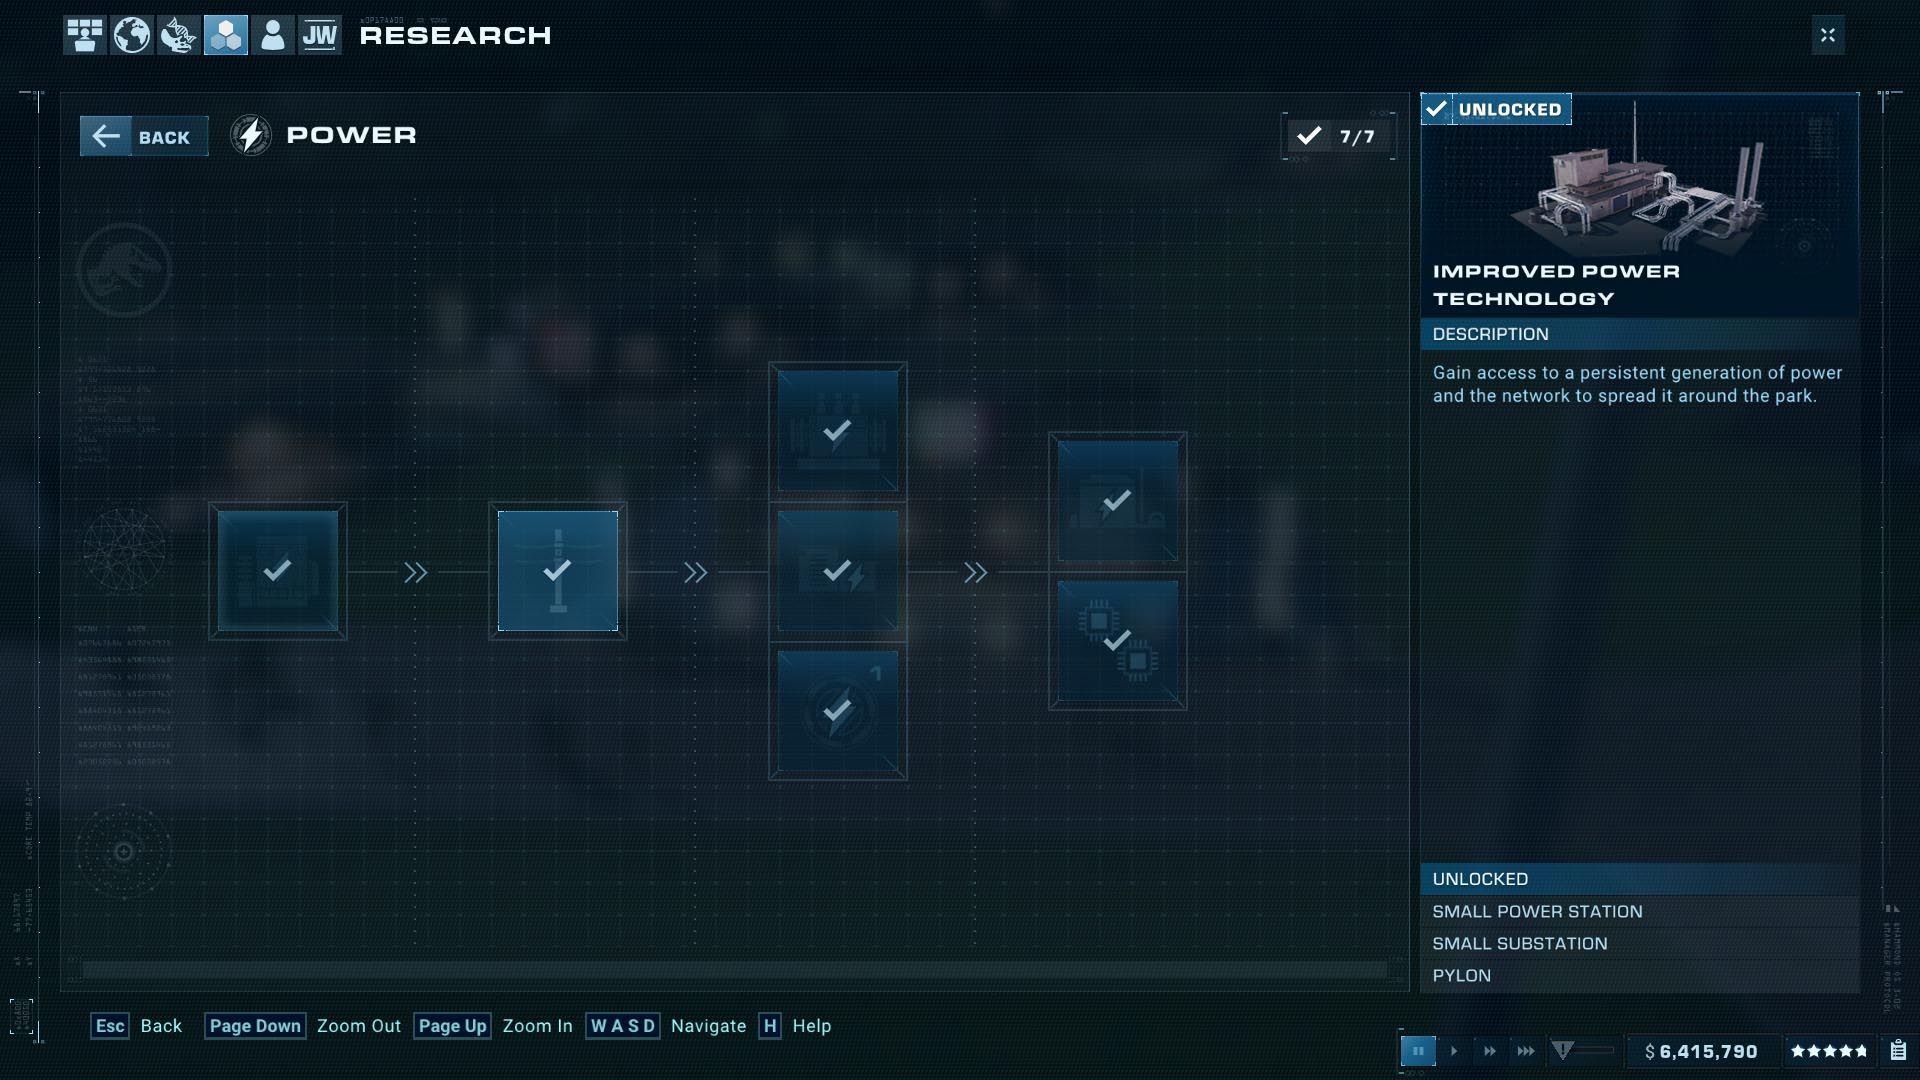
Task: Click the 7/7 completed counter
Action: pyautogui.click(x=1338, y=136)
